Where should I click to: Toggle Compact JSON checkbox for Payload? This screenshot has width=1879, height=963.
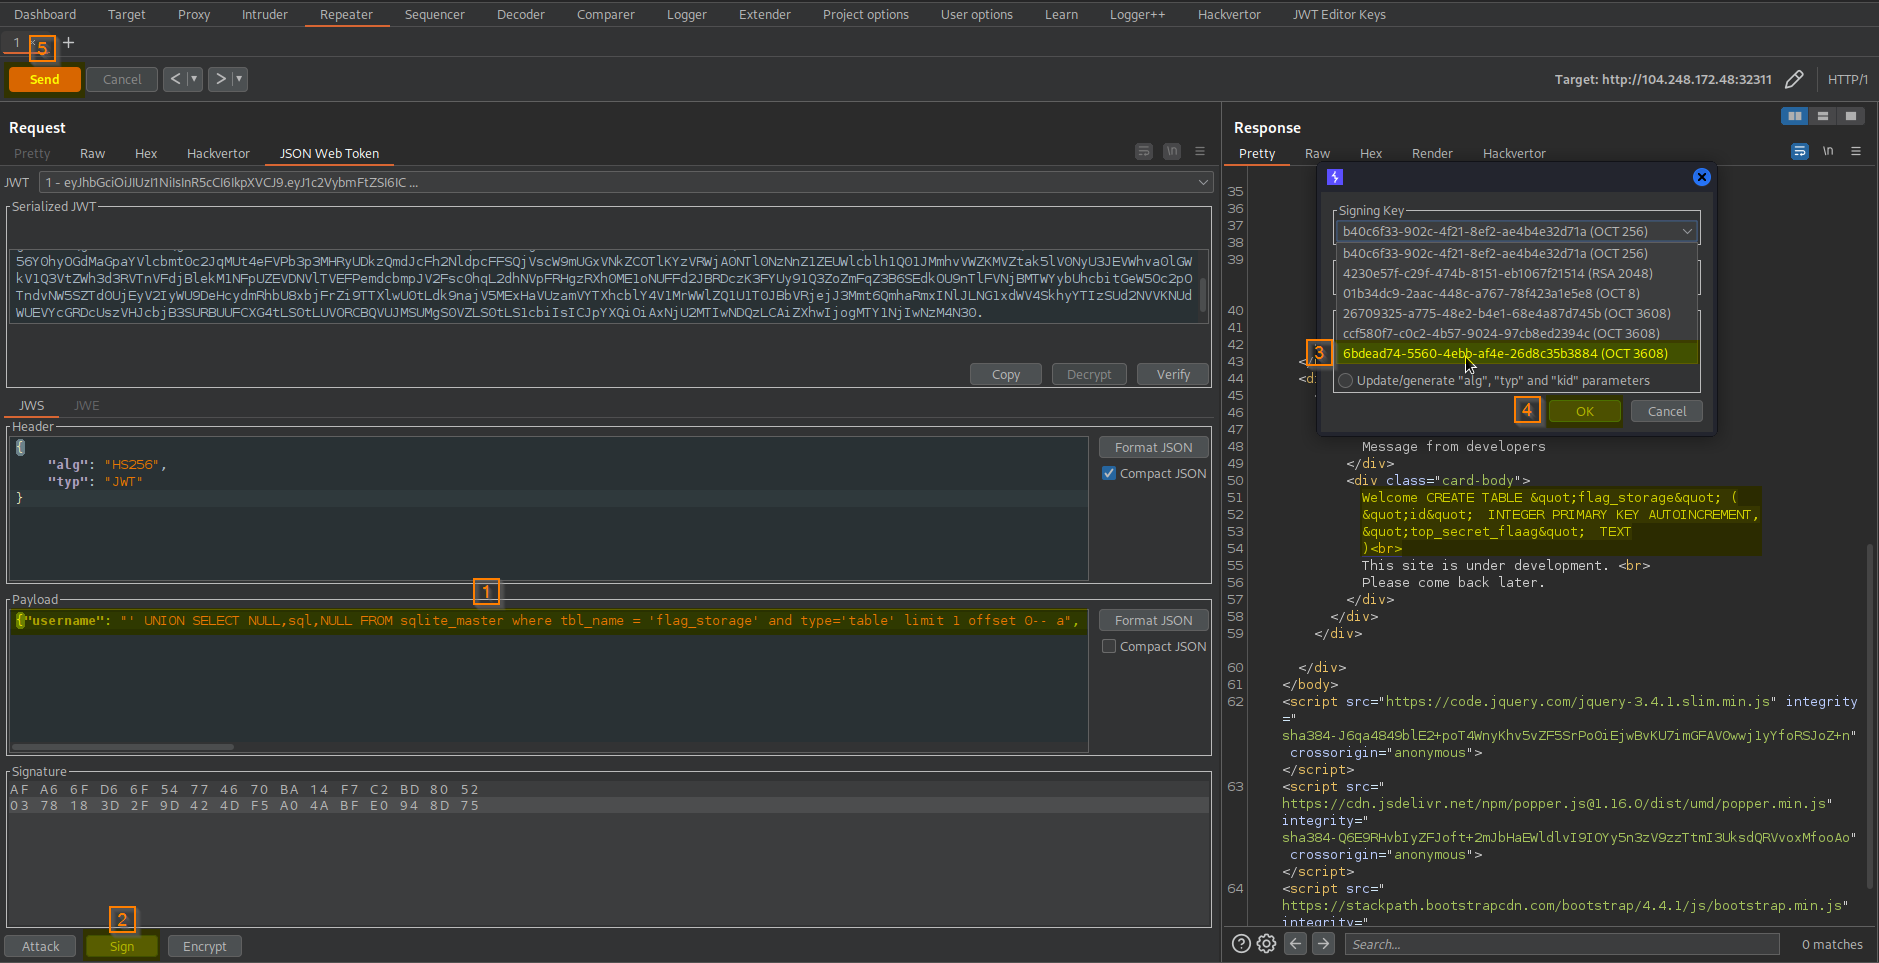point(1108,646)
